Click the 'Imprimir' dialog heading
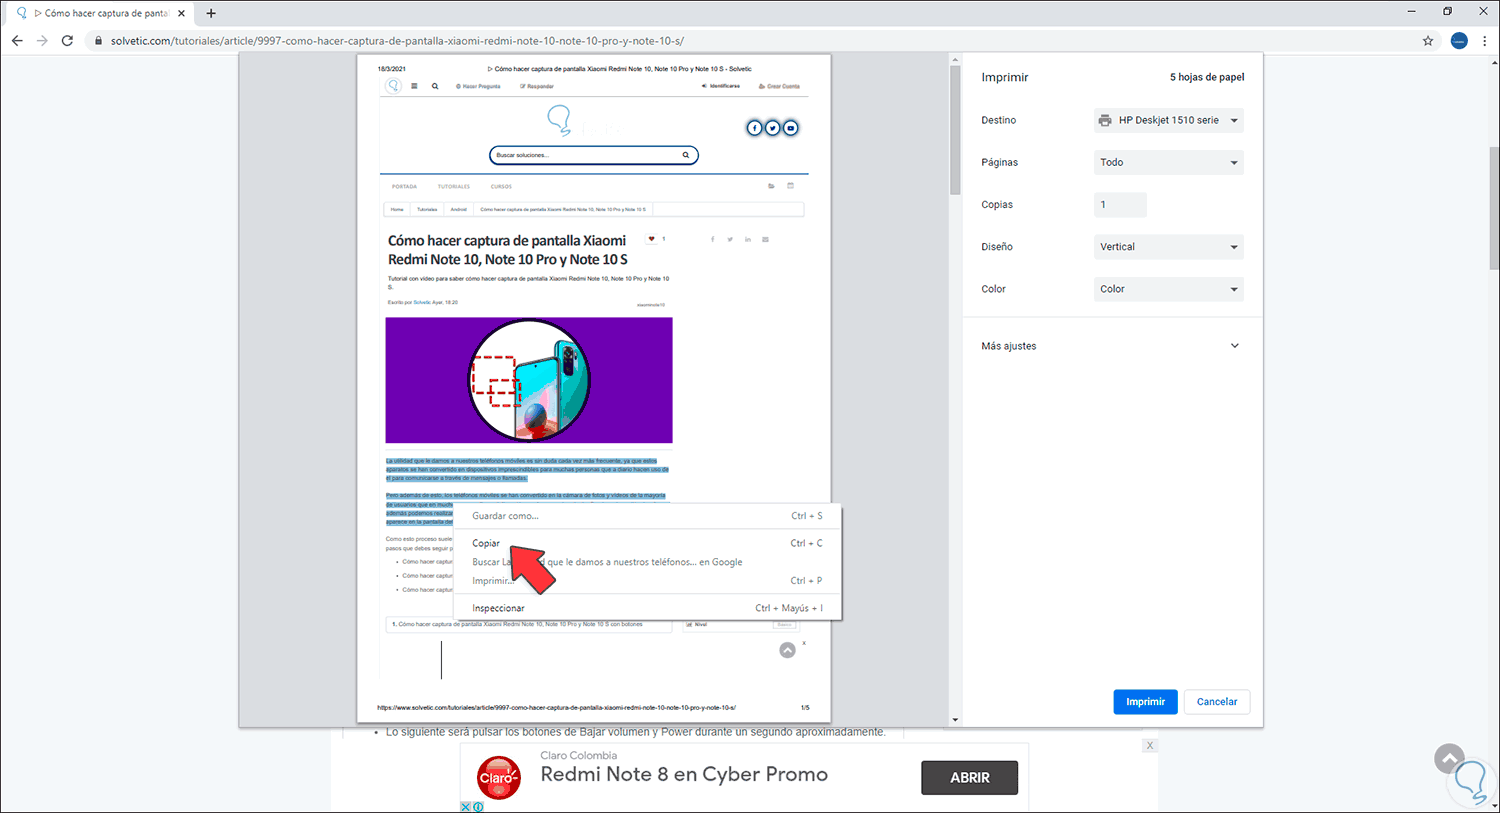The height and width of the screenshot is (813, 1500). click(1005, 77)
